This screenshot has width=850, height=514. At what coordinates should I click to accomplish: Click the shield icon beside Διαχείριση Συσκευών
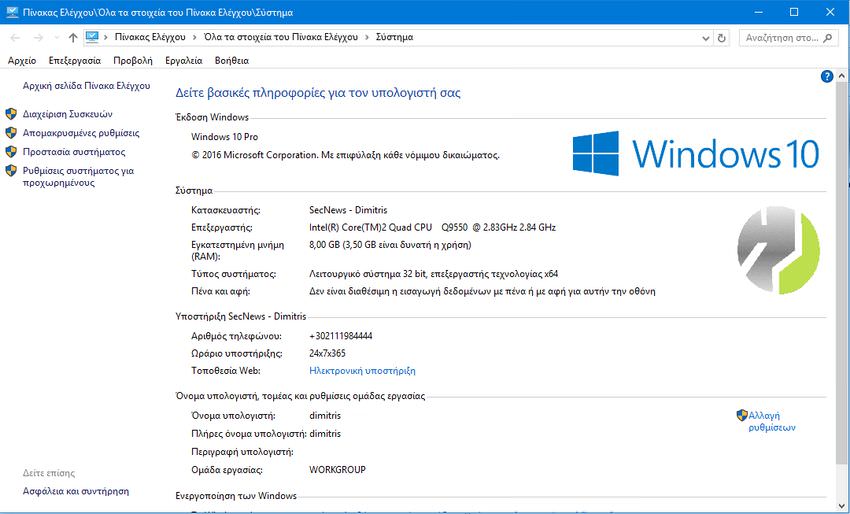(11, 114)
